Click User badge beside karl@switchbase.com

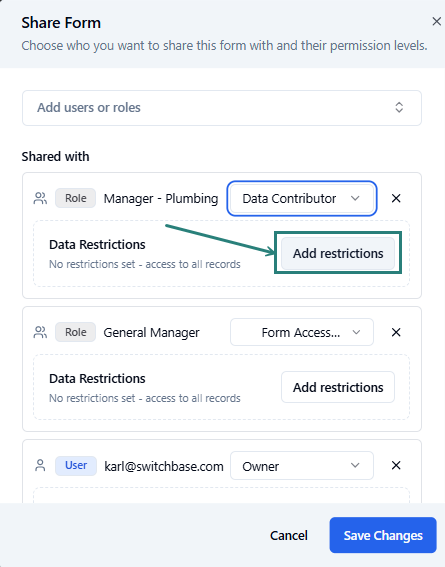[x=76, y=465]
